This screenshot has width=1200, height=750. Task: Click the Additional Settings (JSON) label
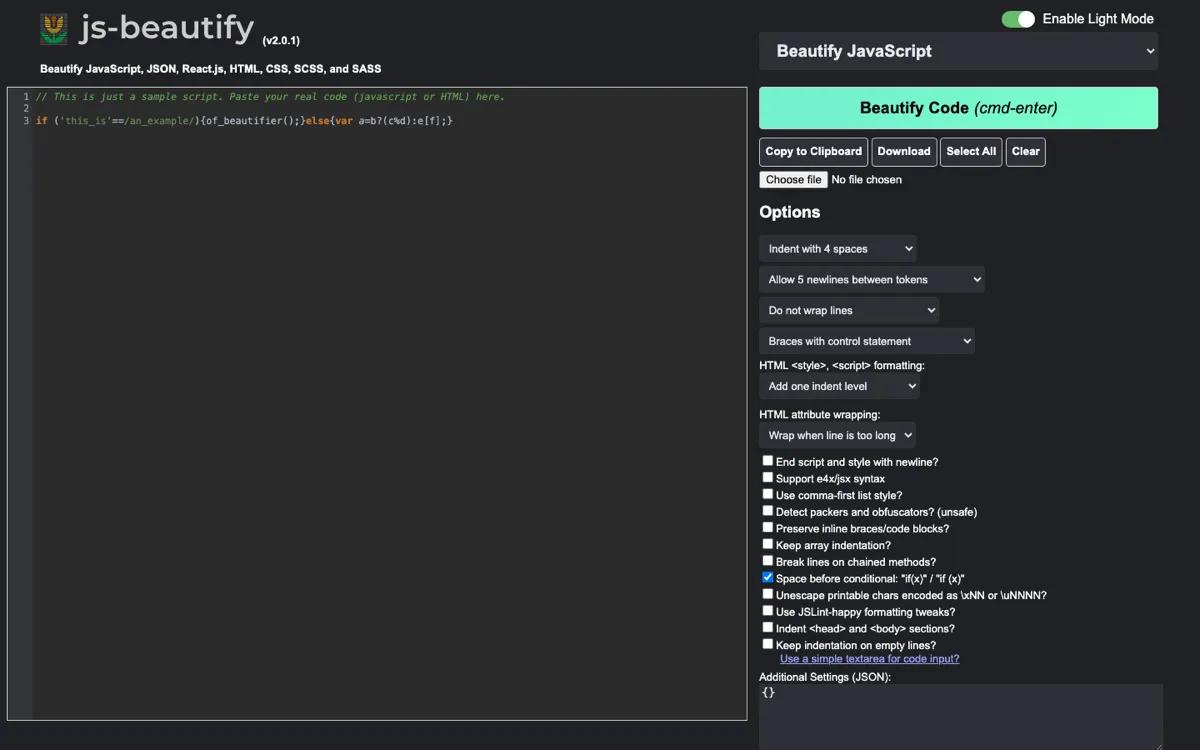[x=825, y=677]
